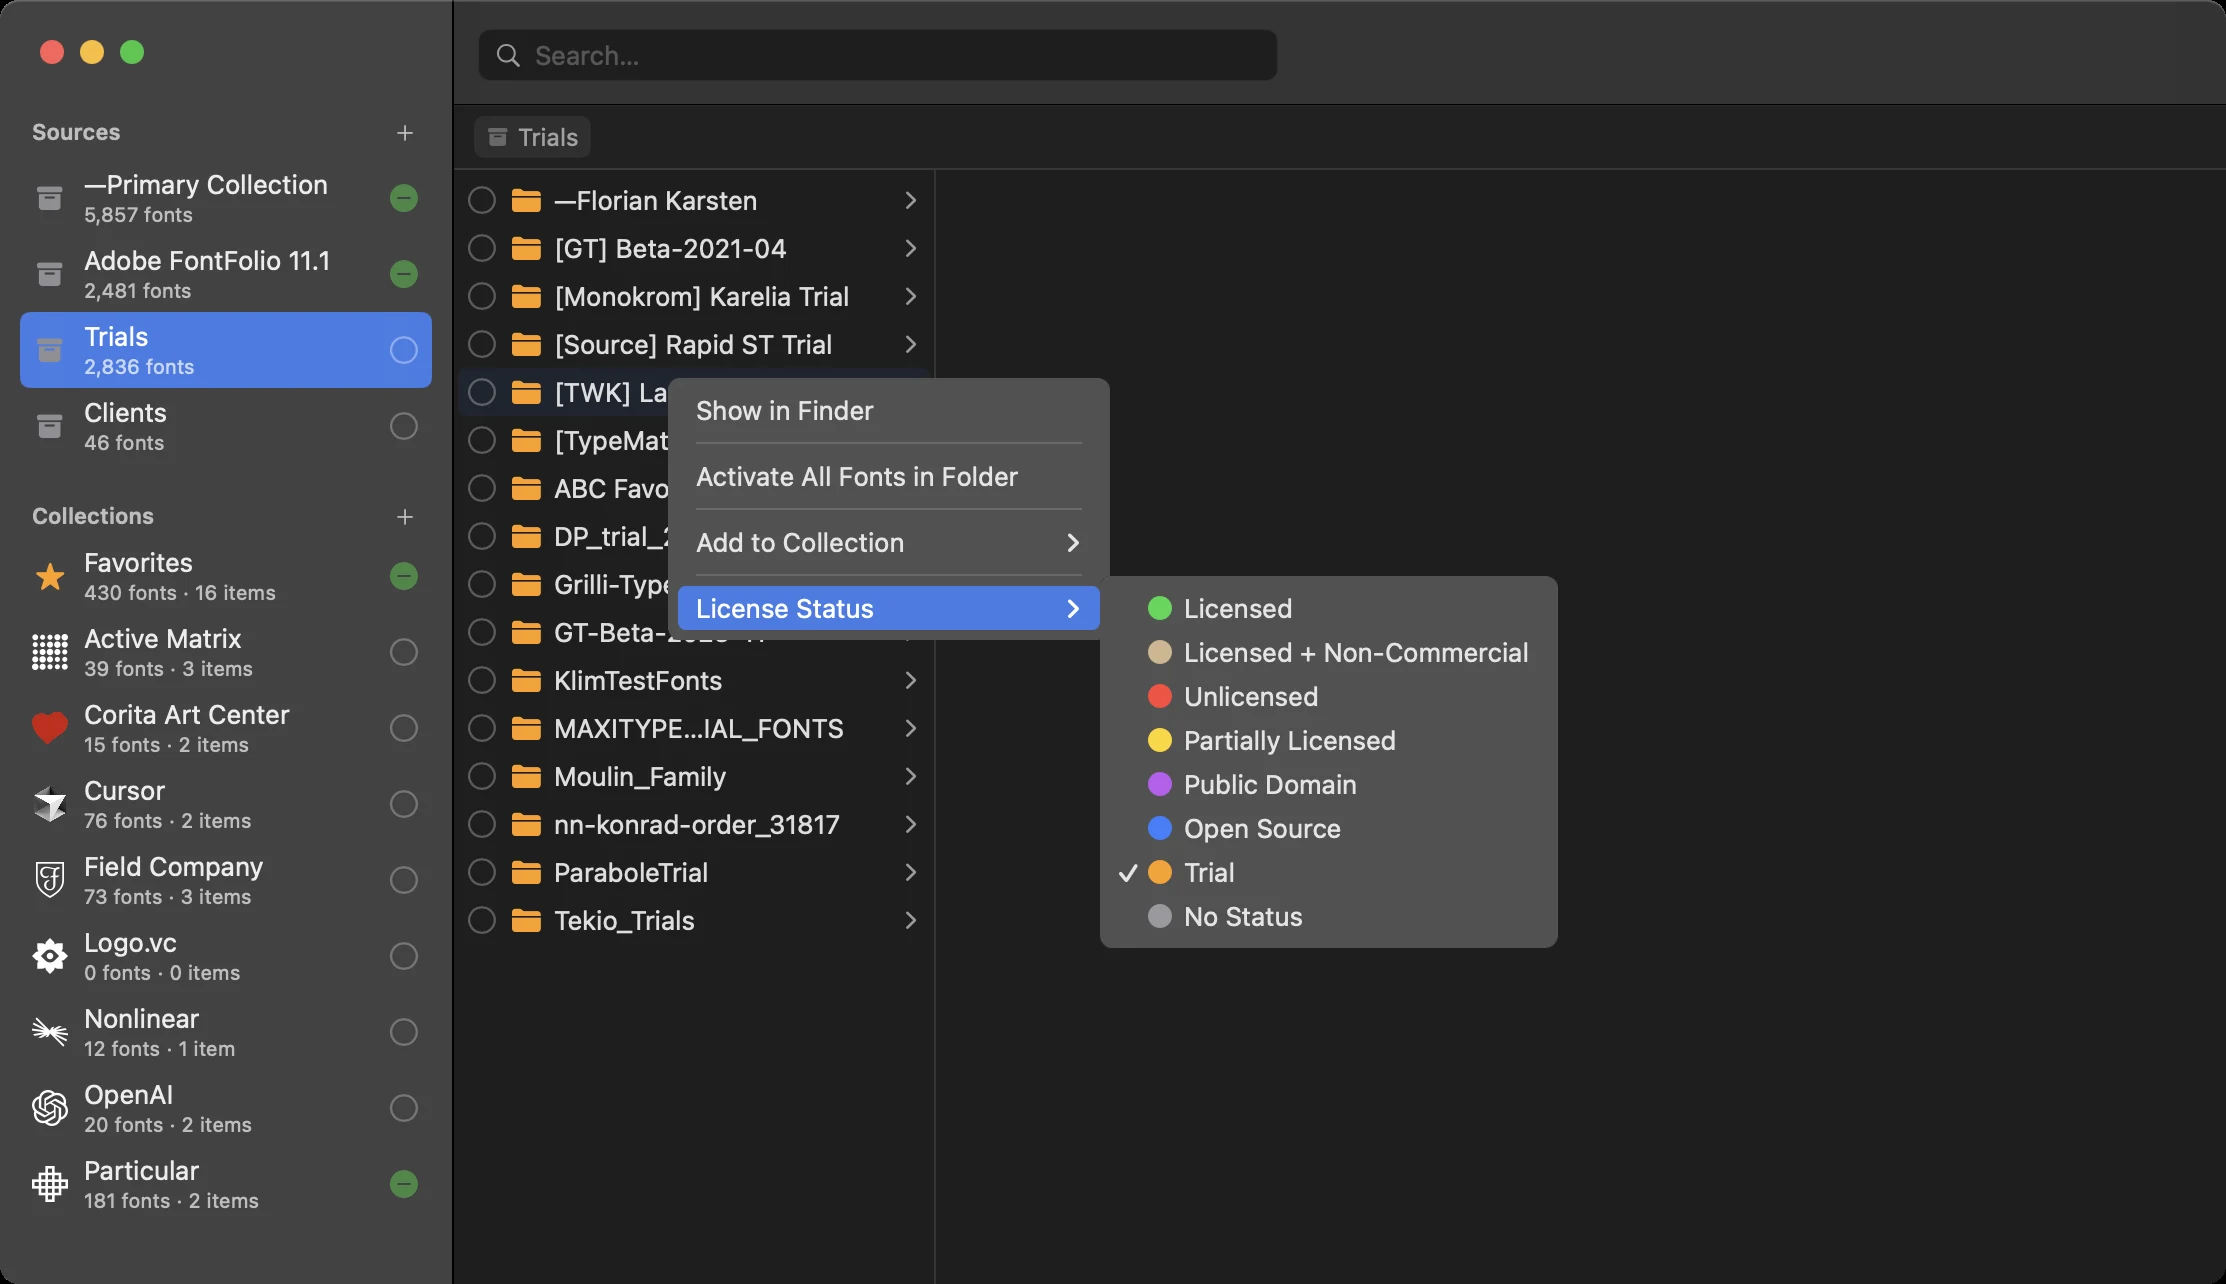Viewport: 2226px width, 1284px height.
Task: Add a new source with plus icon
Action: [405, 133]
